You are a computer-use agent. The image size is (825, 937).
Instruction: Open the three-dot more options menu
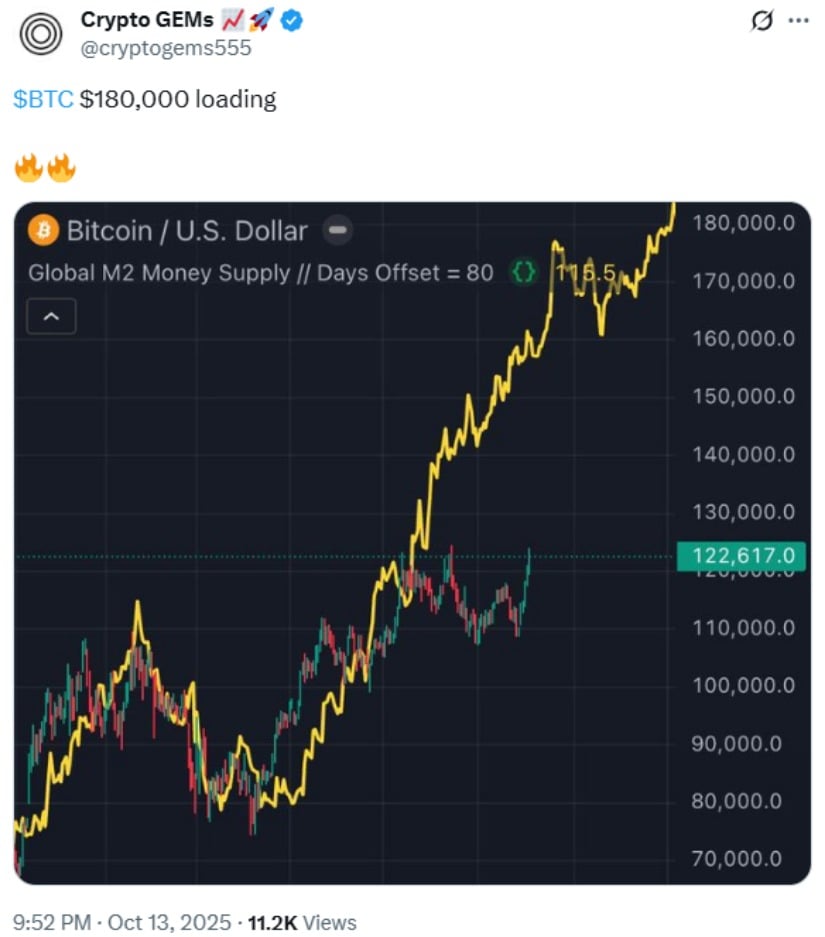coord(799,20)
